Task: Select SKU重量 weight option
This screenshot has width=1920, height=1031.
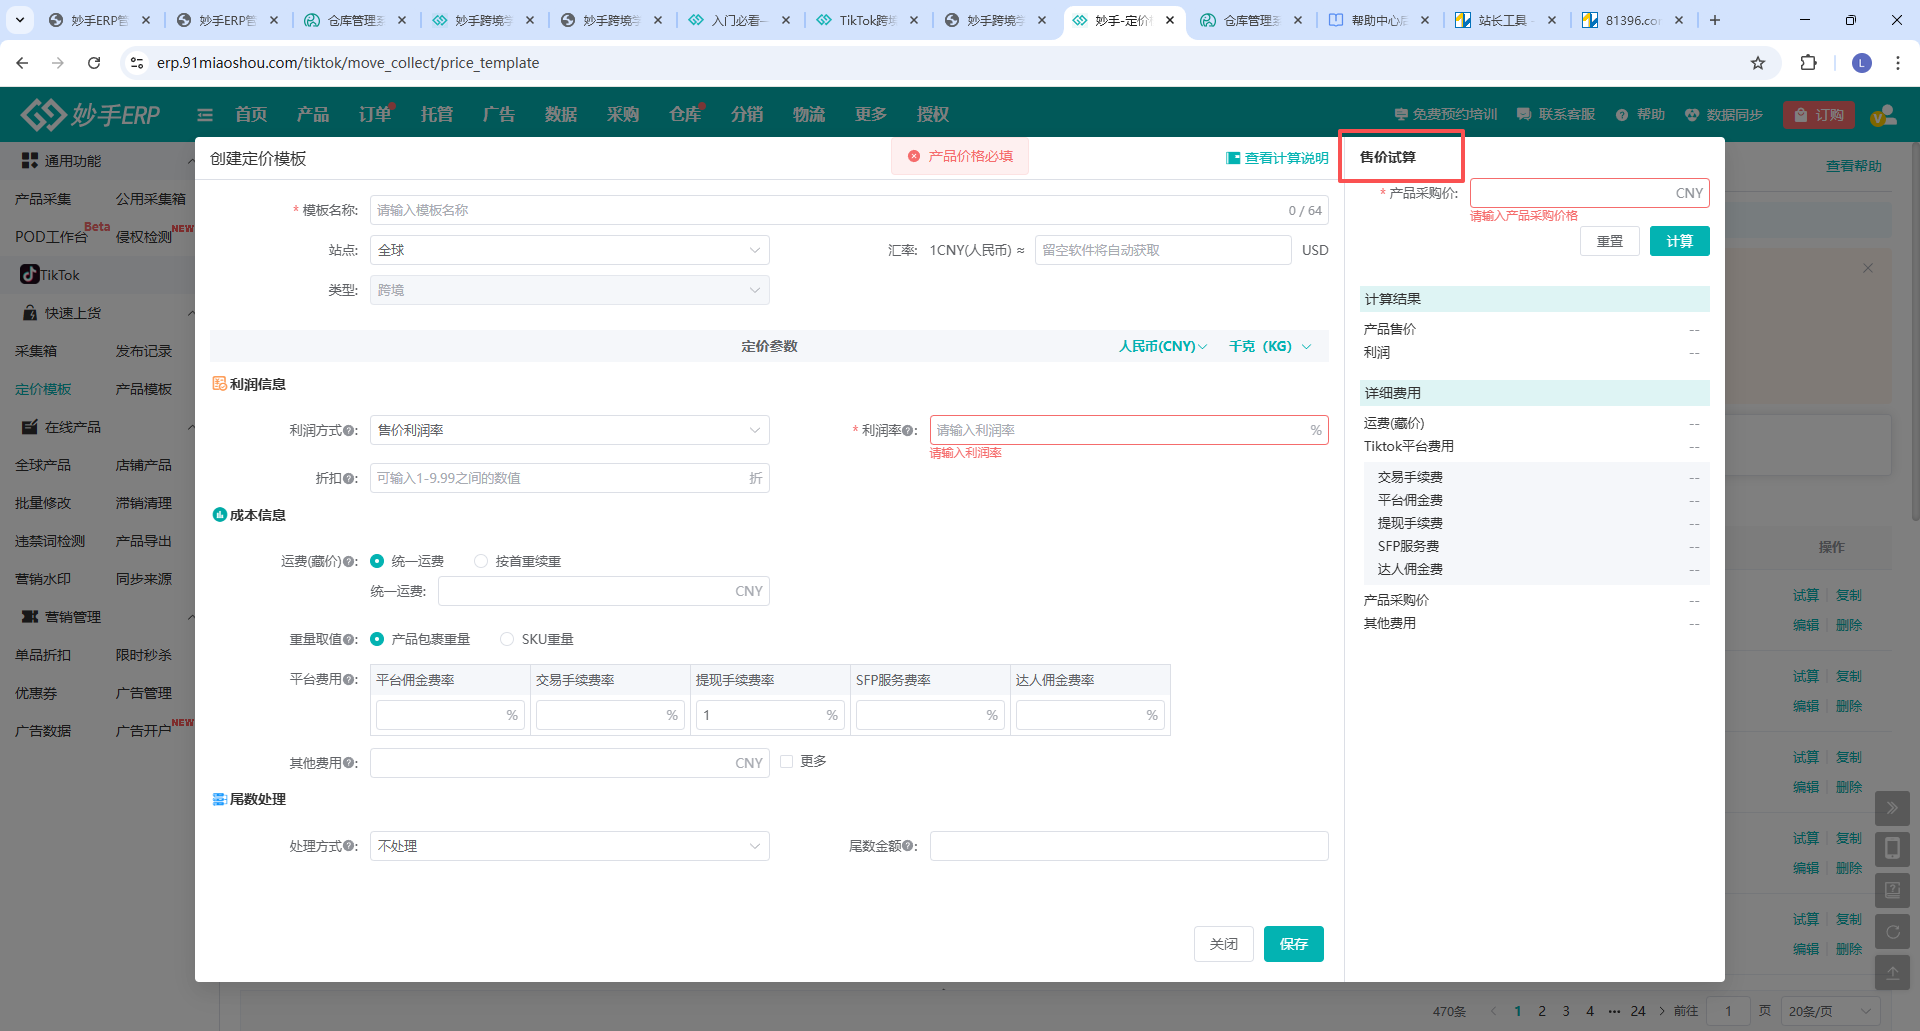Action: pos(507,640)
